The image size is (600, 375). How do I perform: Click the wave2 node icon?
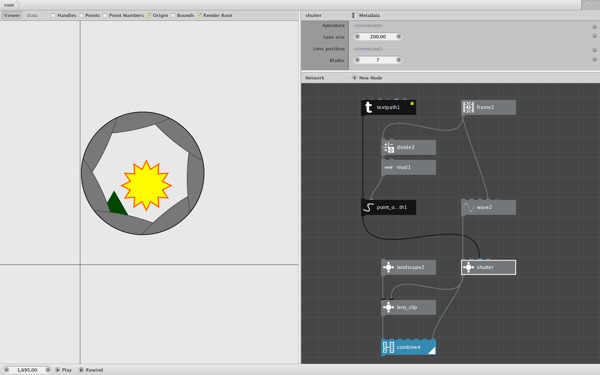pyautogui.click(x=468, y=207)
